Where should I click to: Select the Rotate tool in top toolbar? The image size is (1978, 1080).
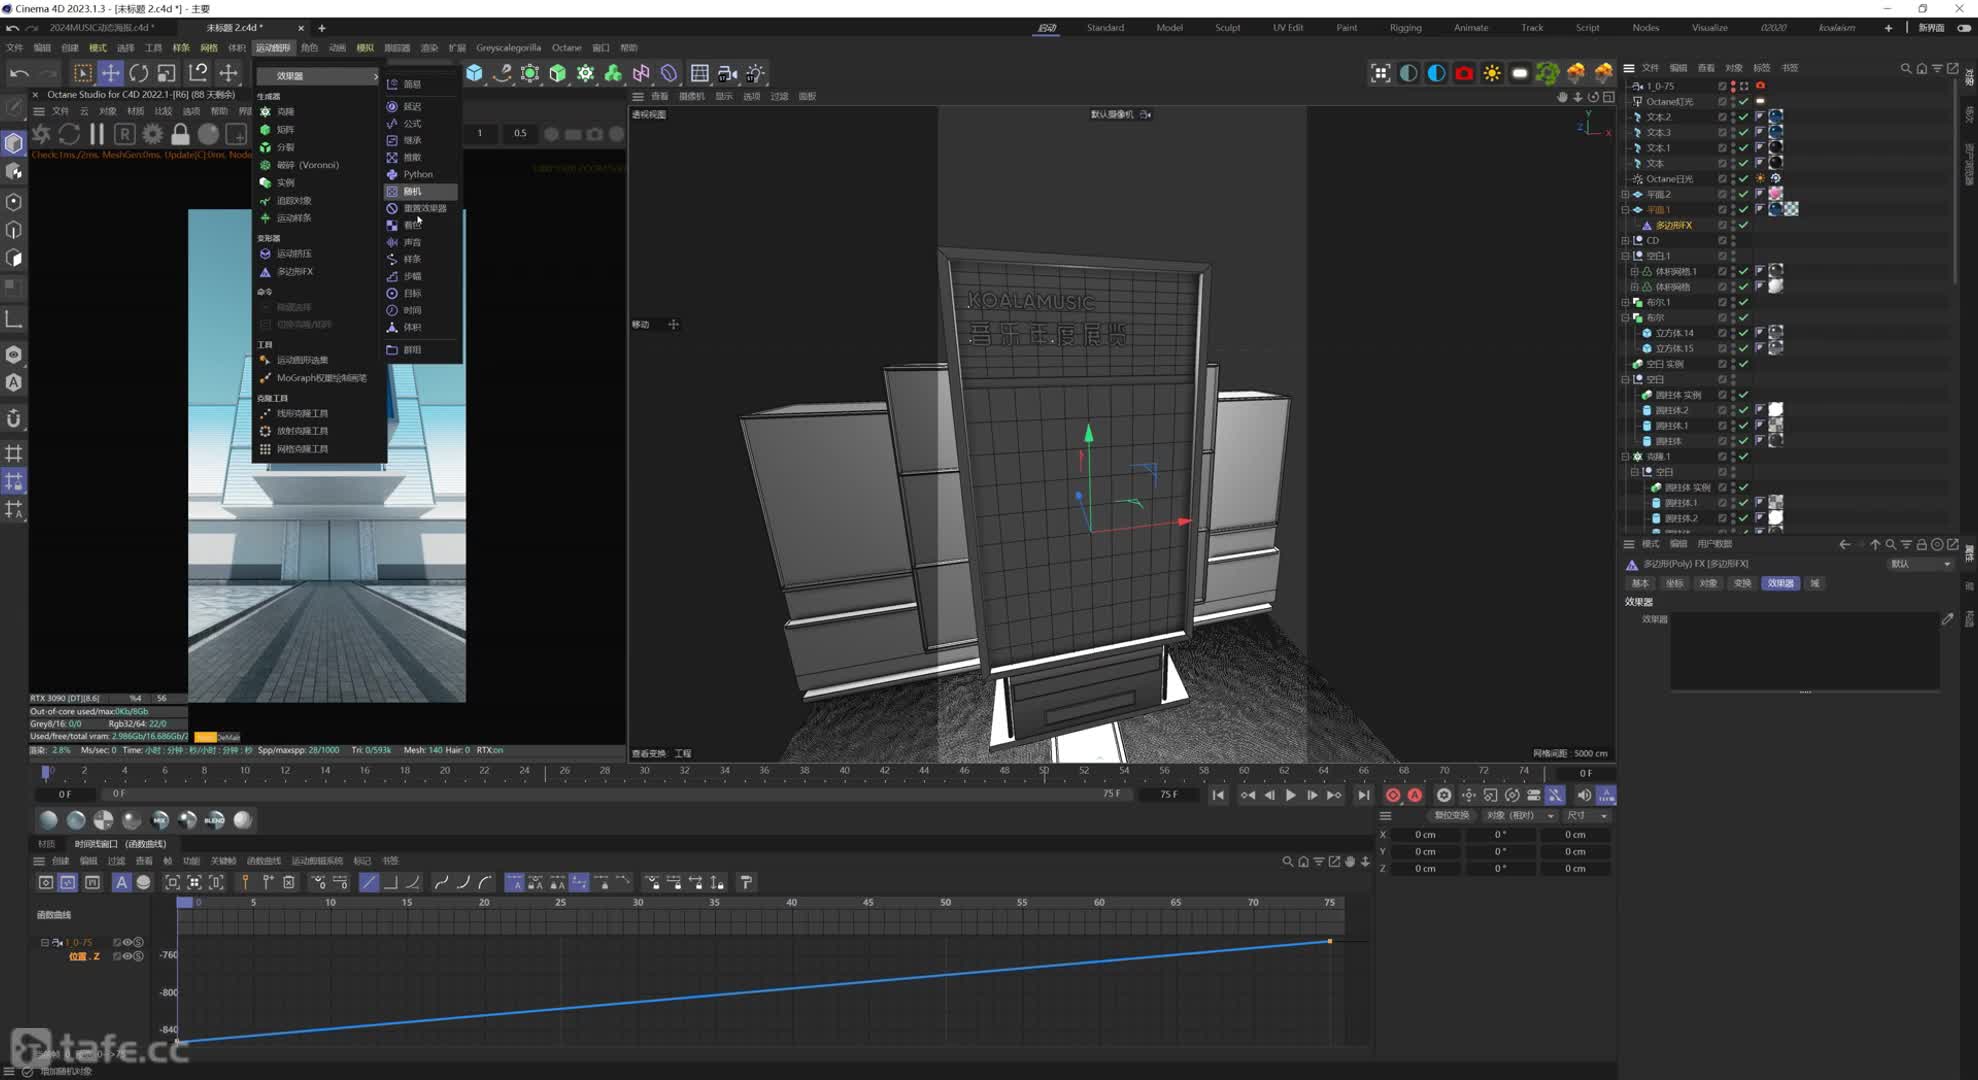point(138,73)
